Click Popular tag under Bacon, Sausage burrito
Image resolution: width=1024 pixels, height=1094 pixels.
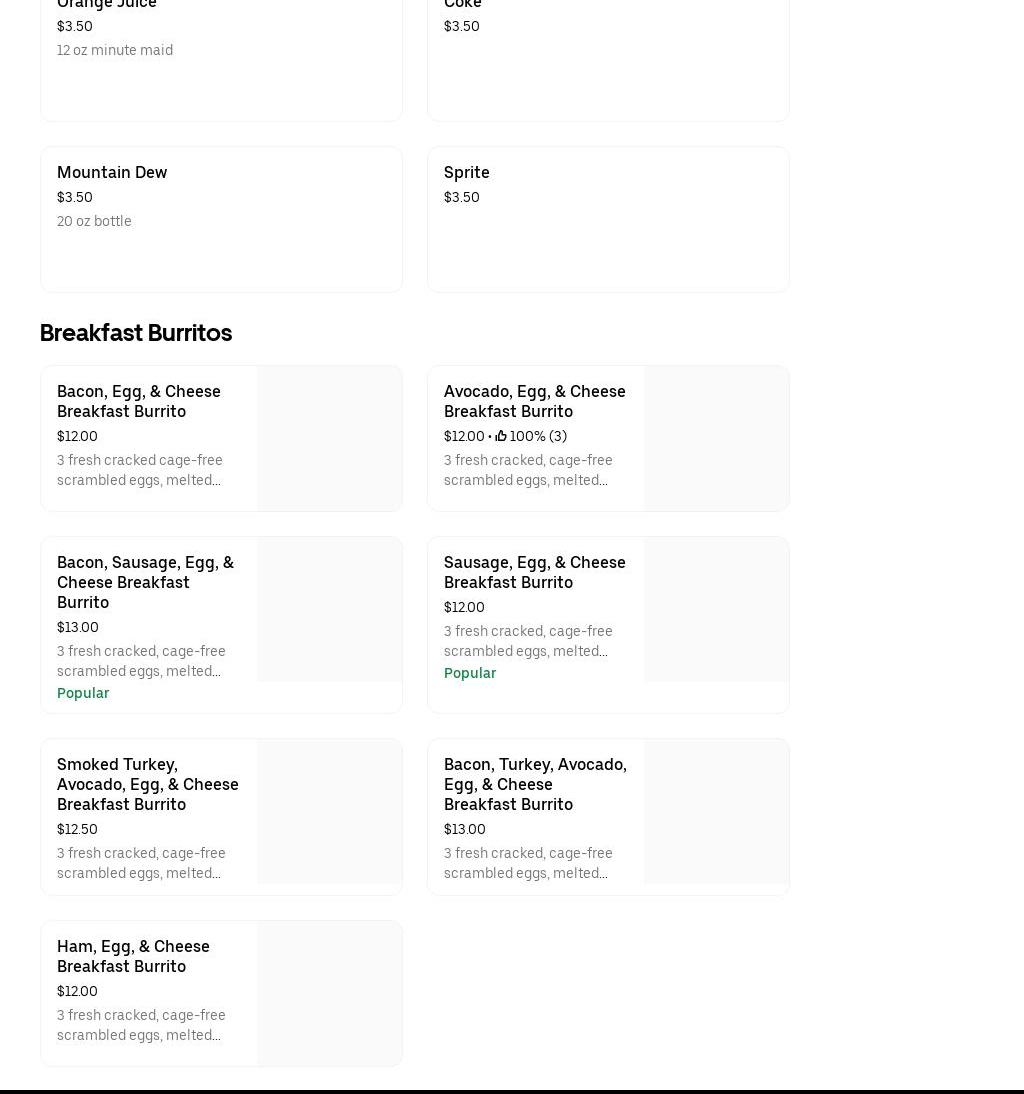coord(83,693)
